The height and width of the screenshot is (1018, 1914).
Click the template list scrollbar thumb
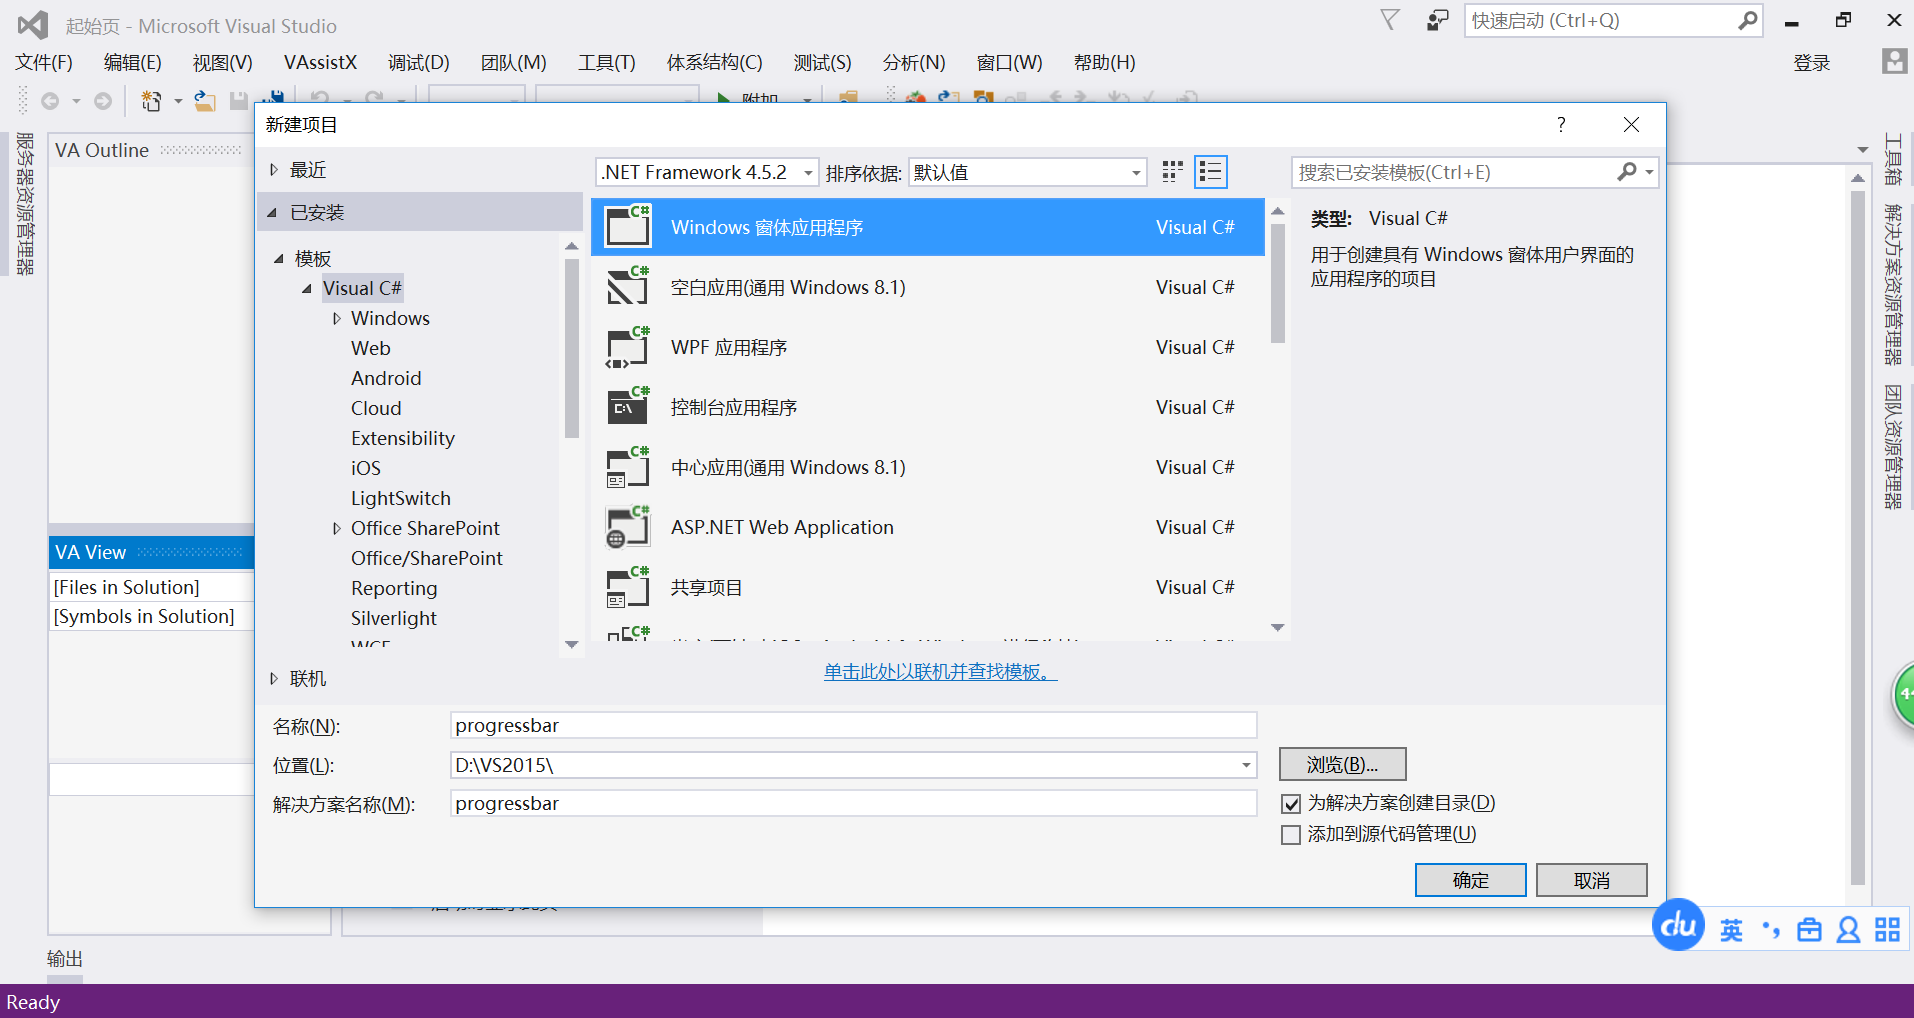pyautogui.click(x=1278, y=284)
